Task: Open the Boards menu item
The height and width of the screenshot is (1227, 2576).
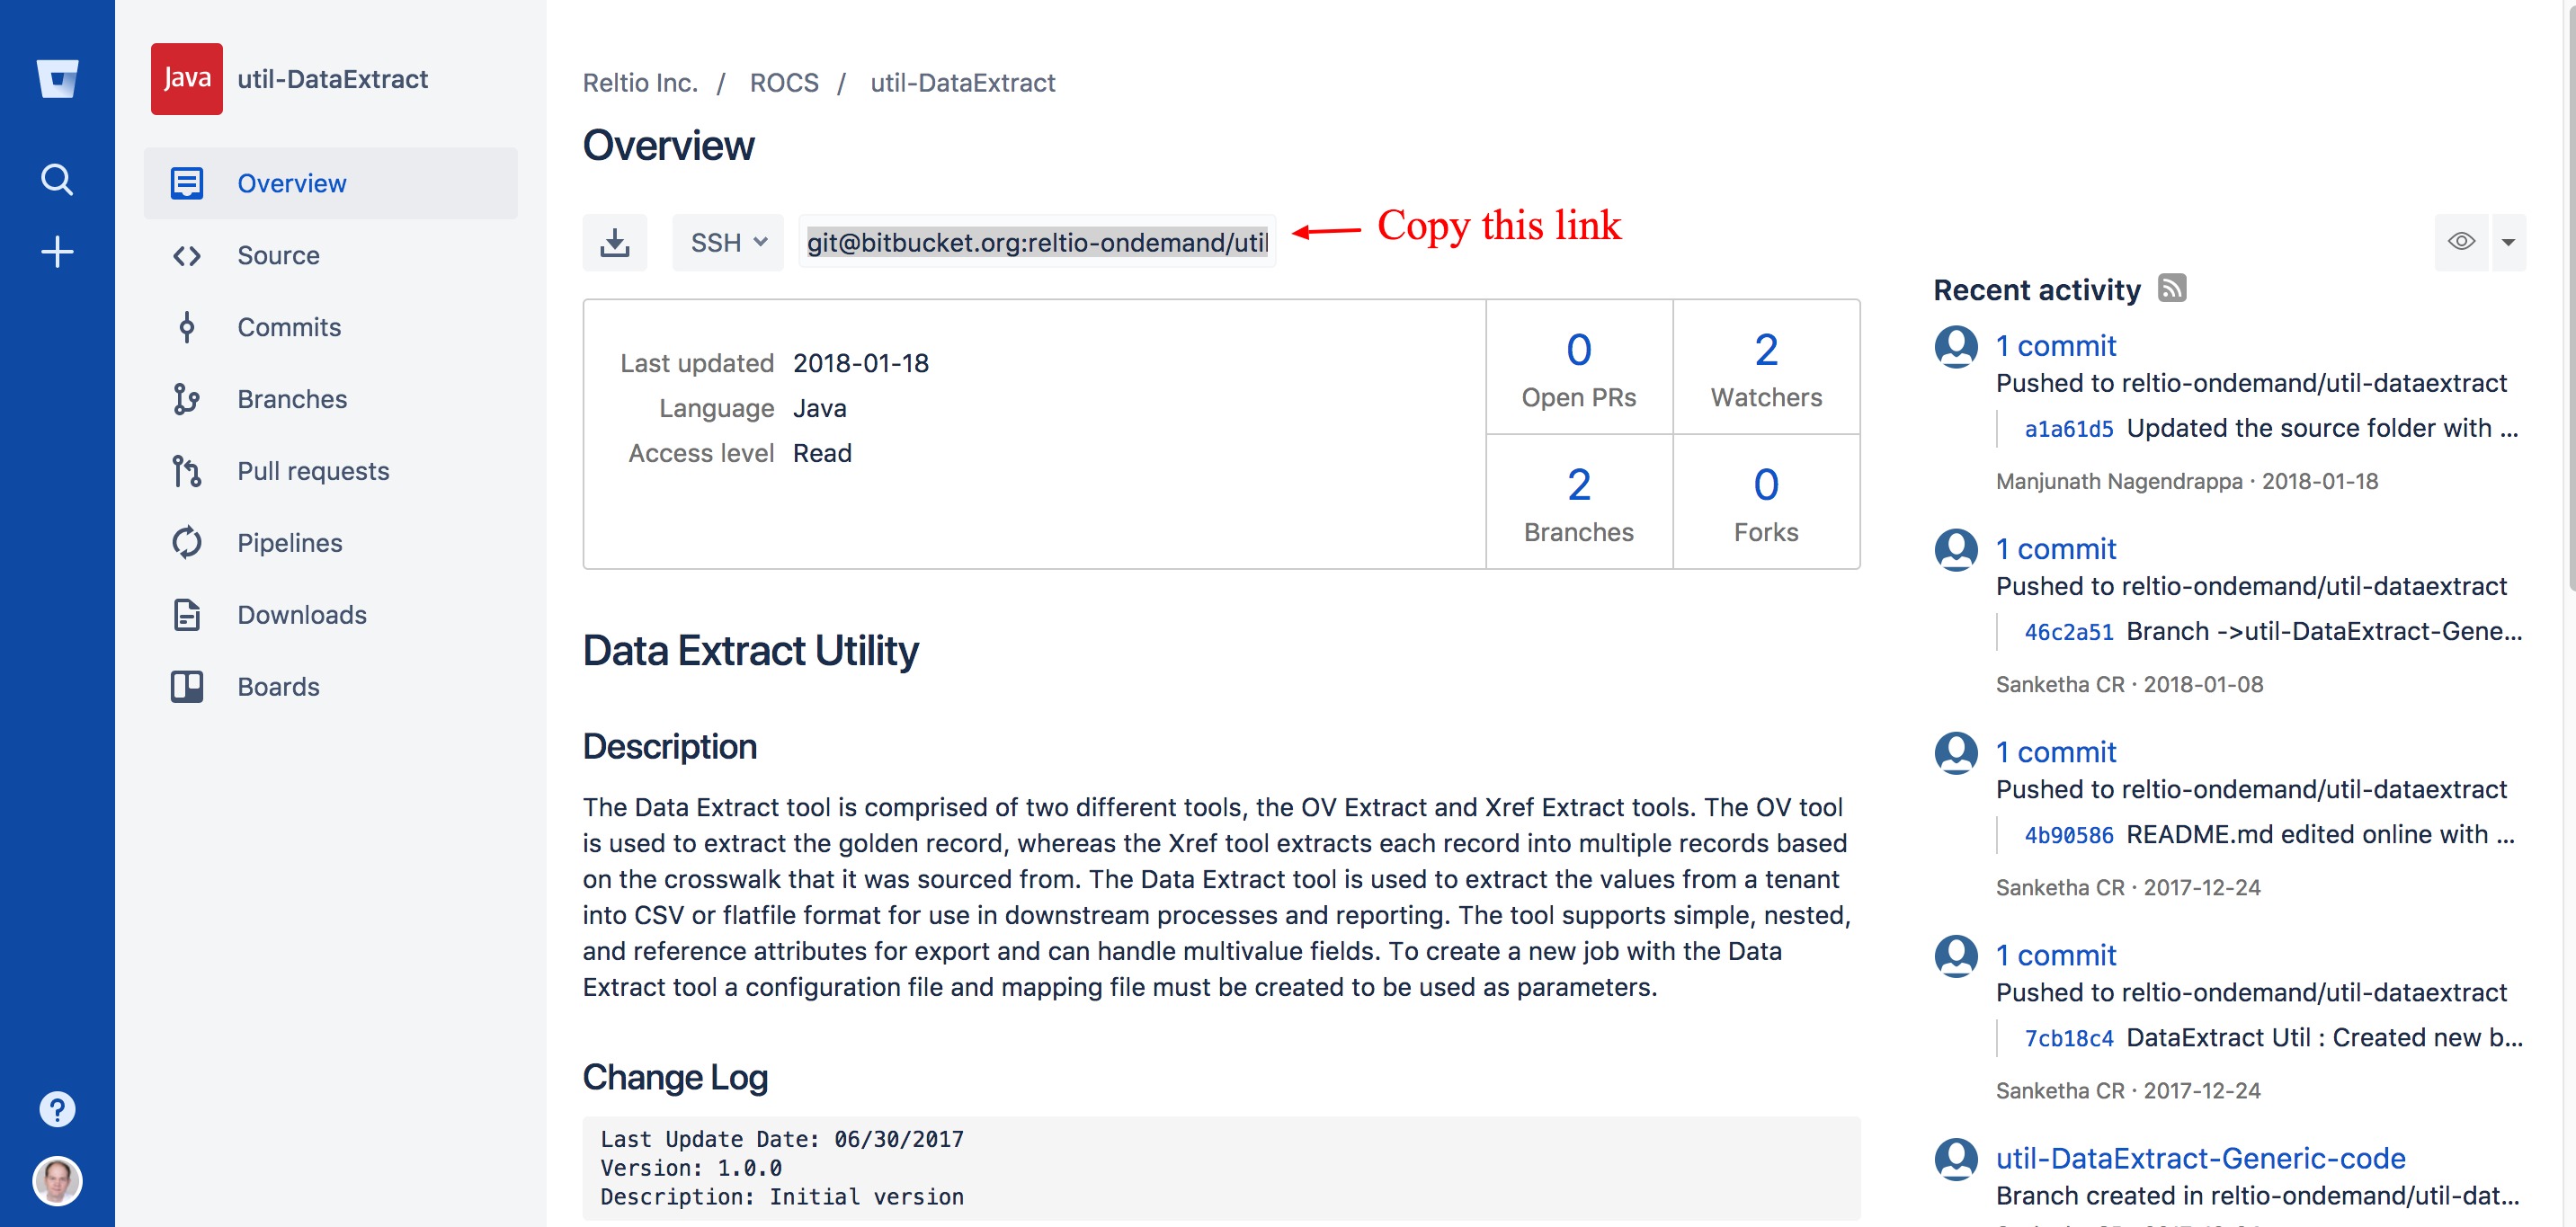Action: 331,687
